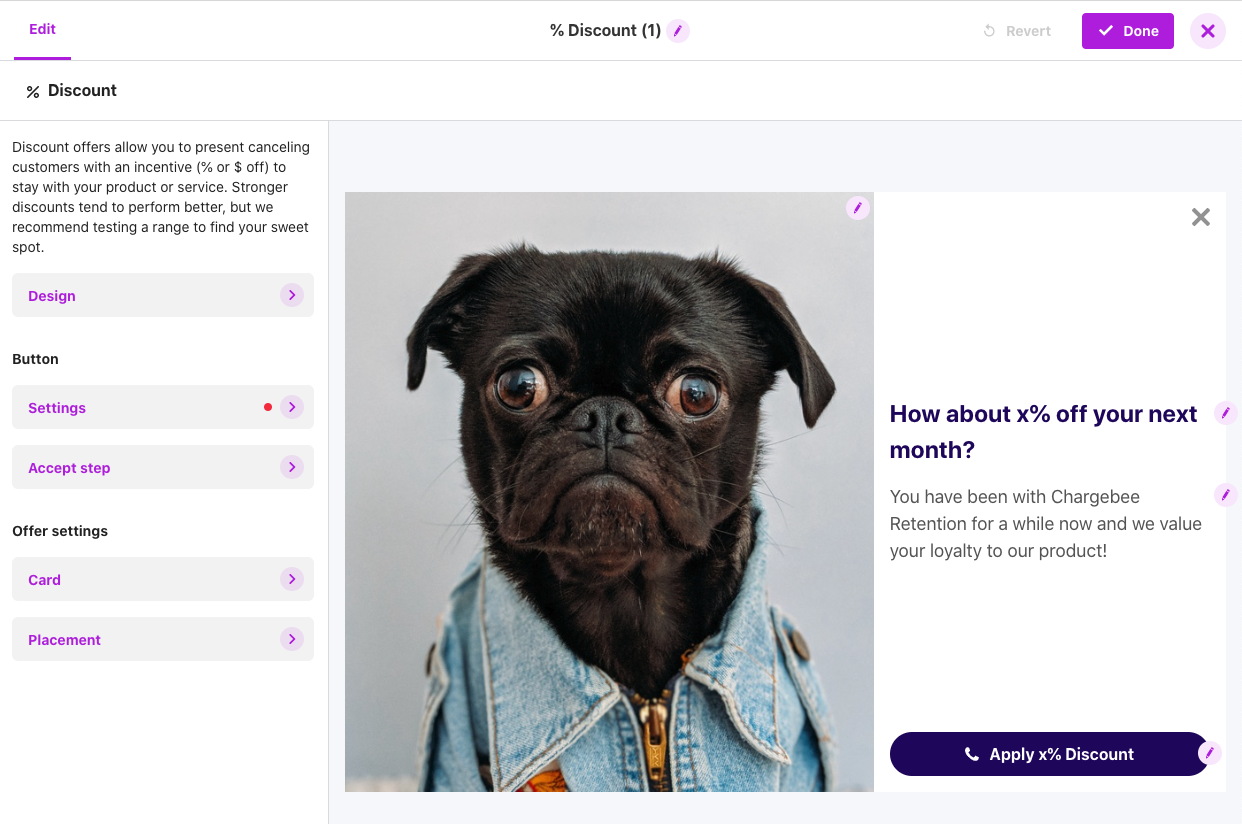Click the red alert dot on Settings
Image resolution: width=1242 pixels, height=824 pixels.
pos(268,407)
